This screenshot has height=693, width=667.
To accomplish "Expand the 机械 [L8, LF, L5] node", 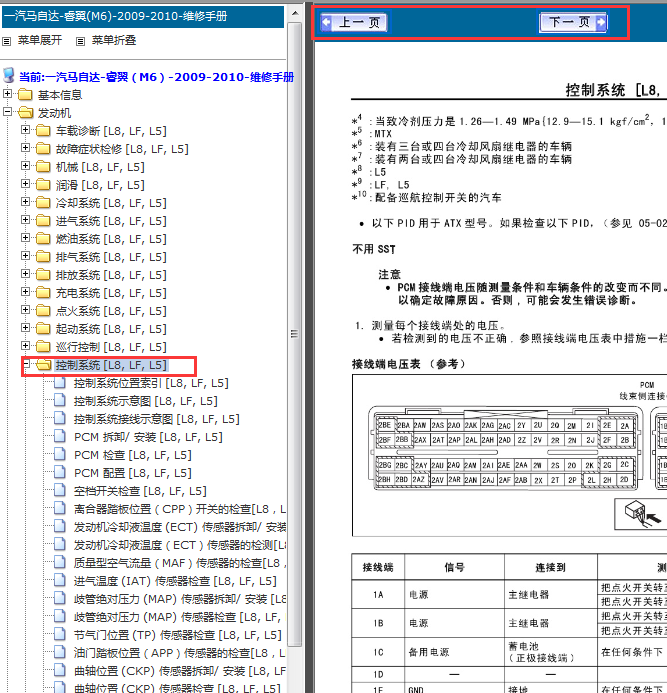I will point(25,166).
